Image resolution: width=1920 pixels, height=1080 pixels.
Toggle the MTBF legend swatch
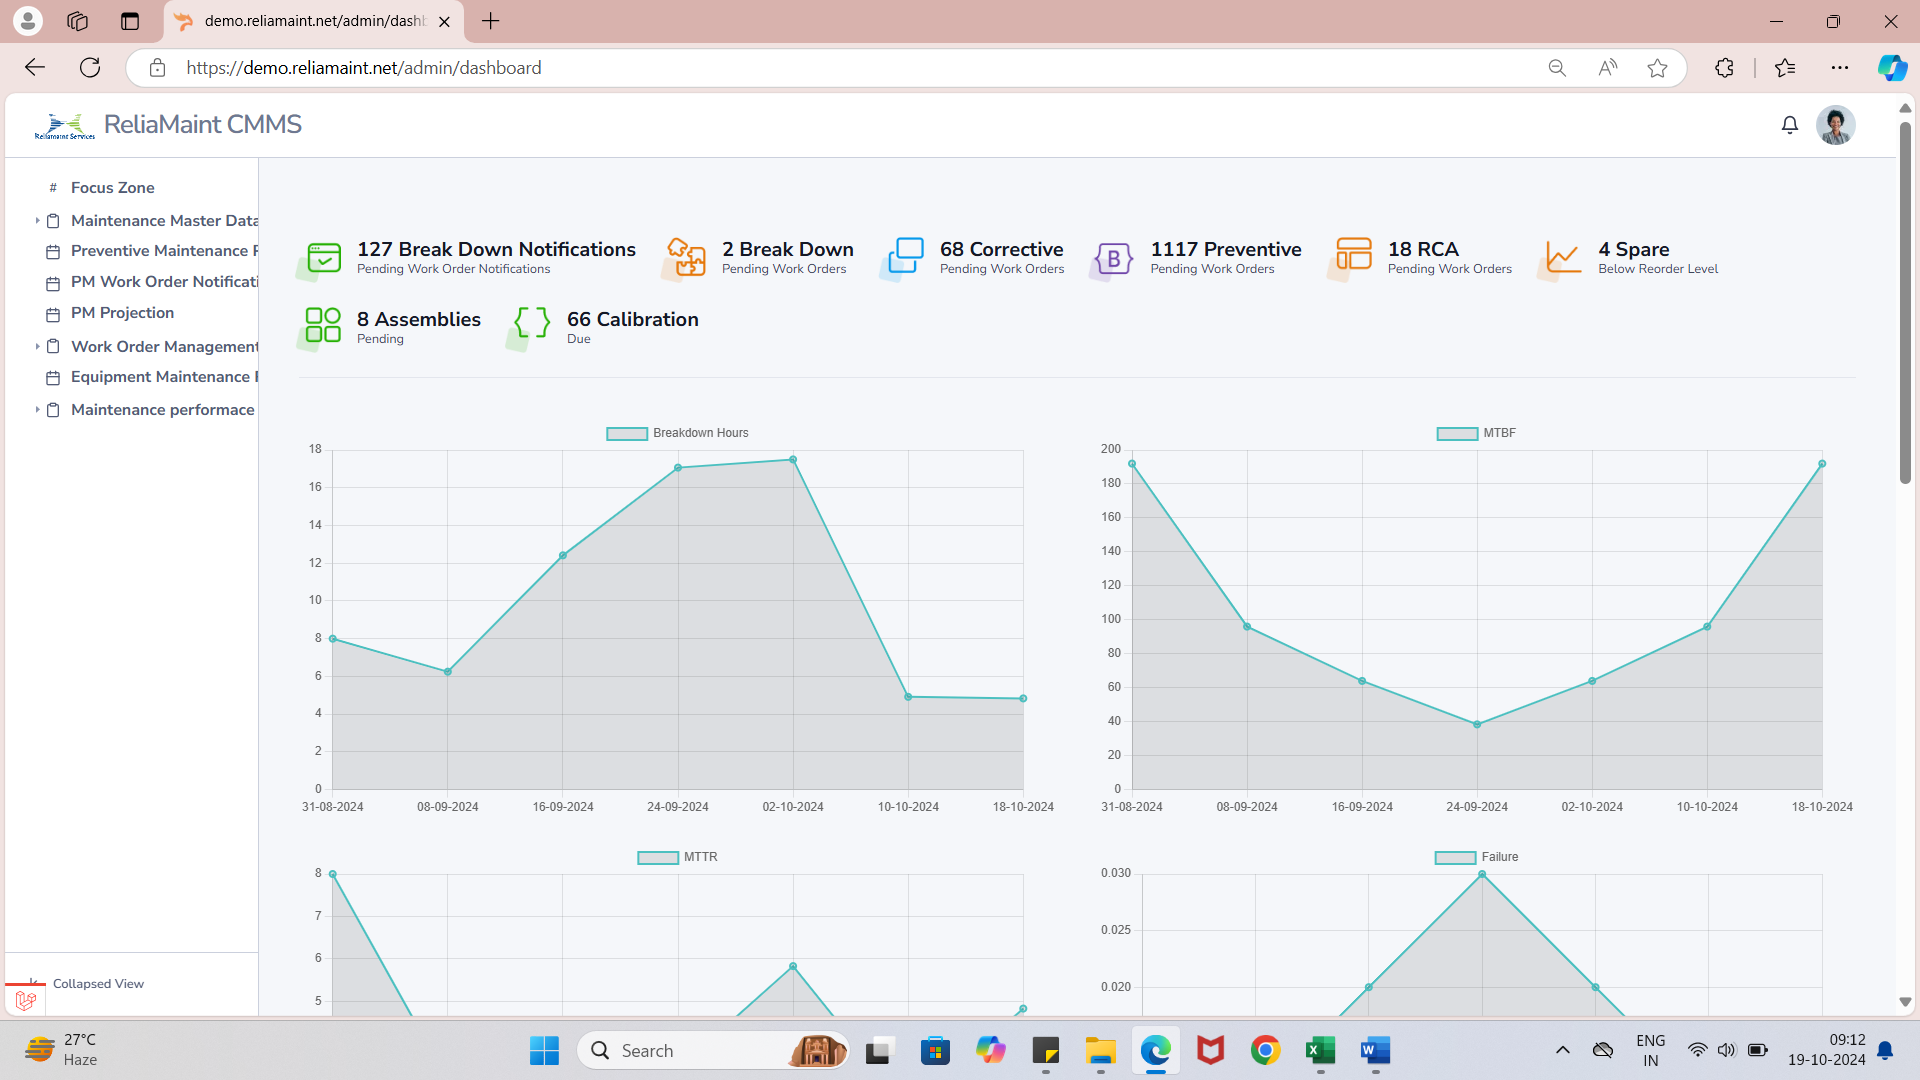coord(1457,434)
